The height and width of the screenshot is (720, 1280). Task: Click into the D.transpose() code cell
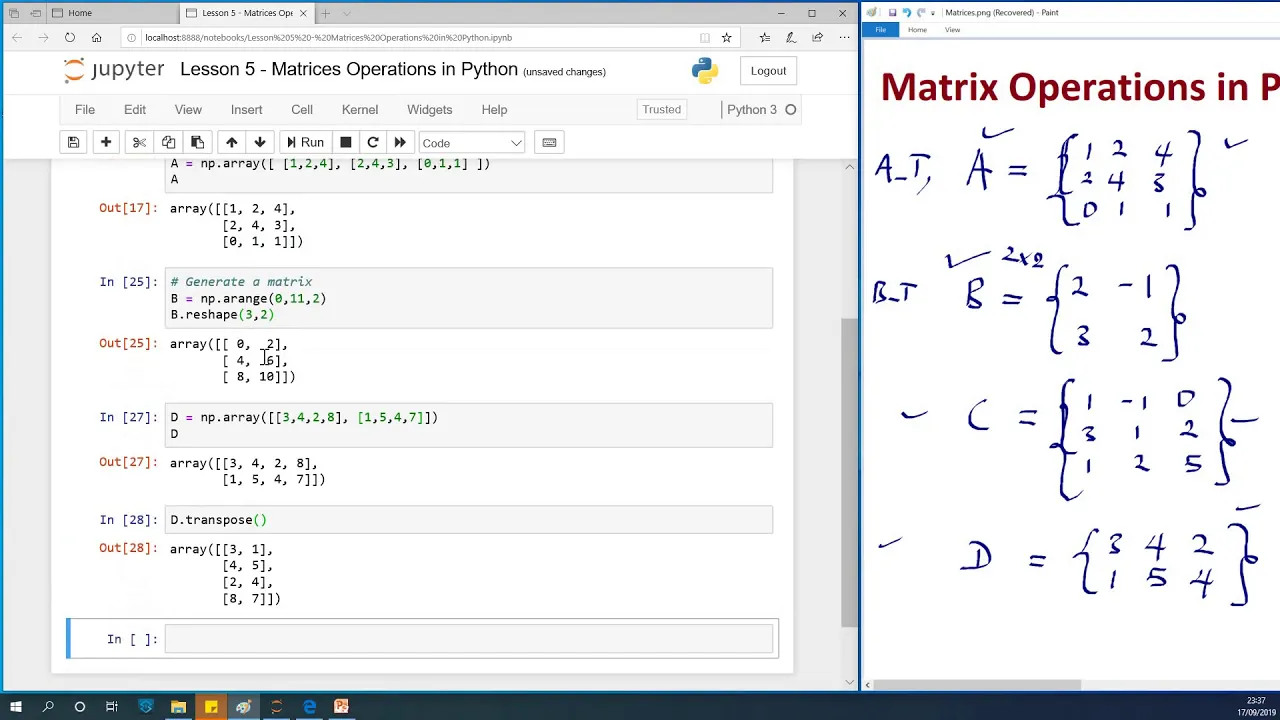[469, 520]
